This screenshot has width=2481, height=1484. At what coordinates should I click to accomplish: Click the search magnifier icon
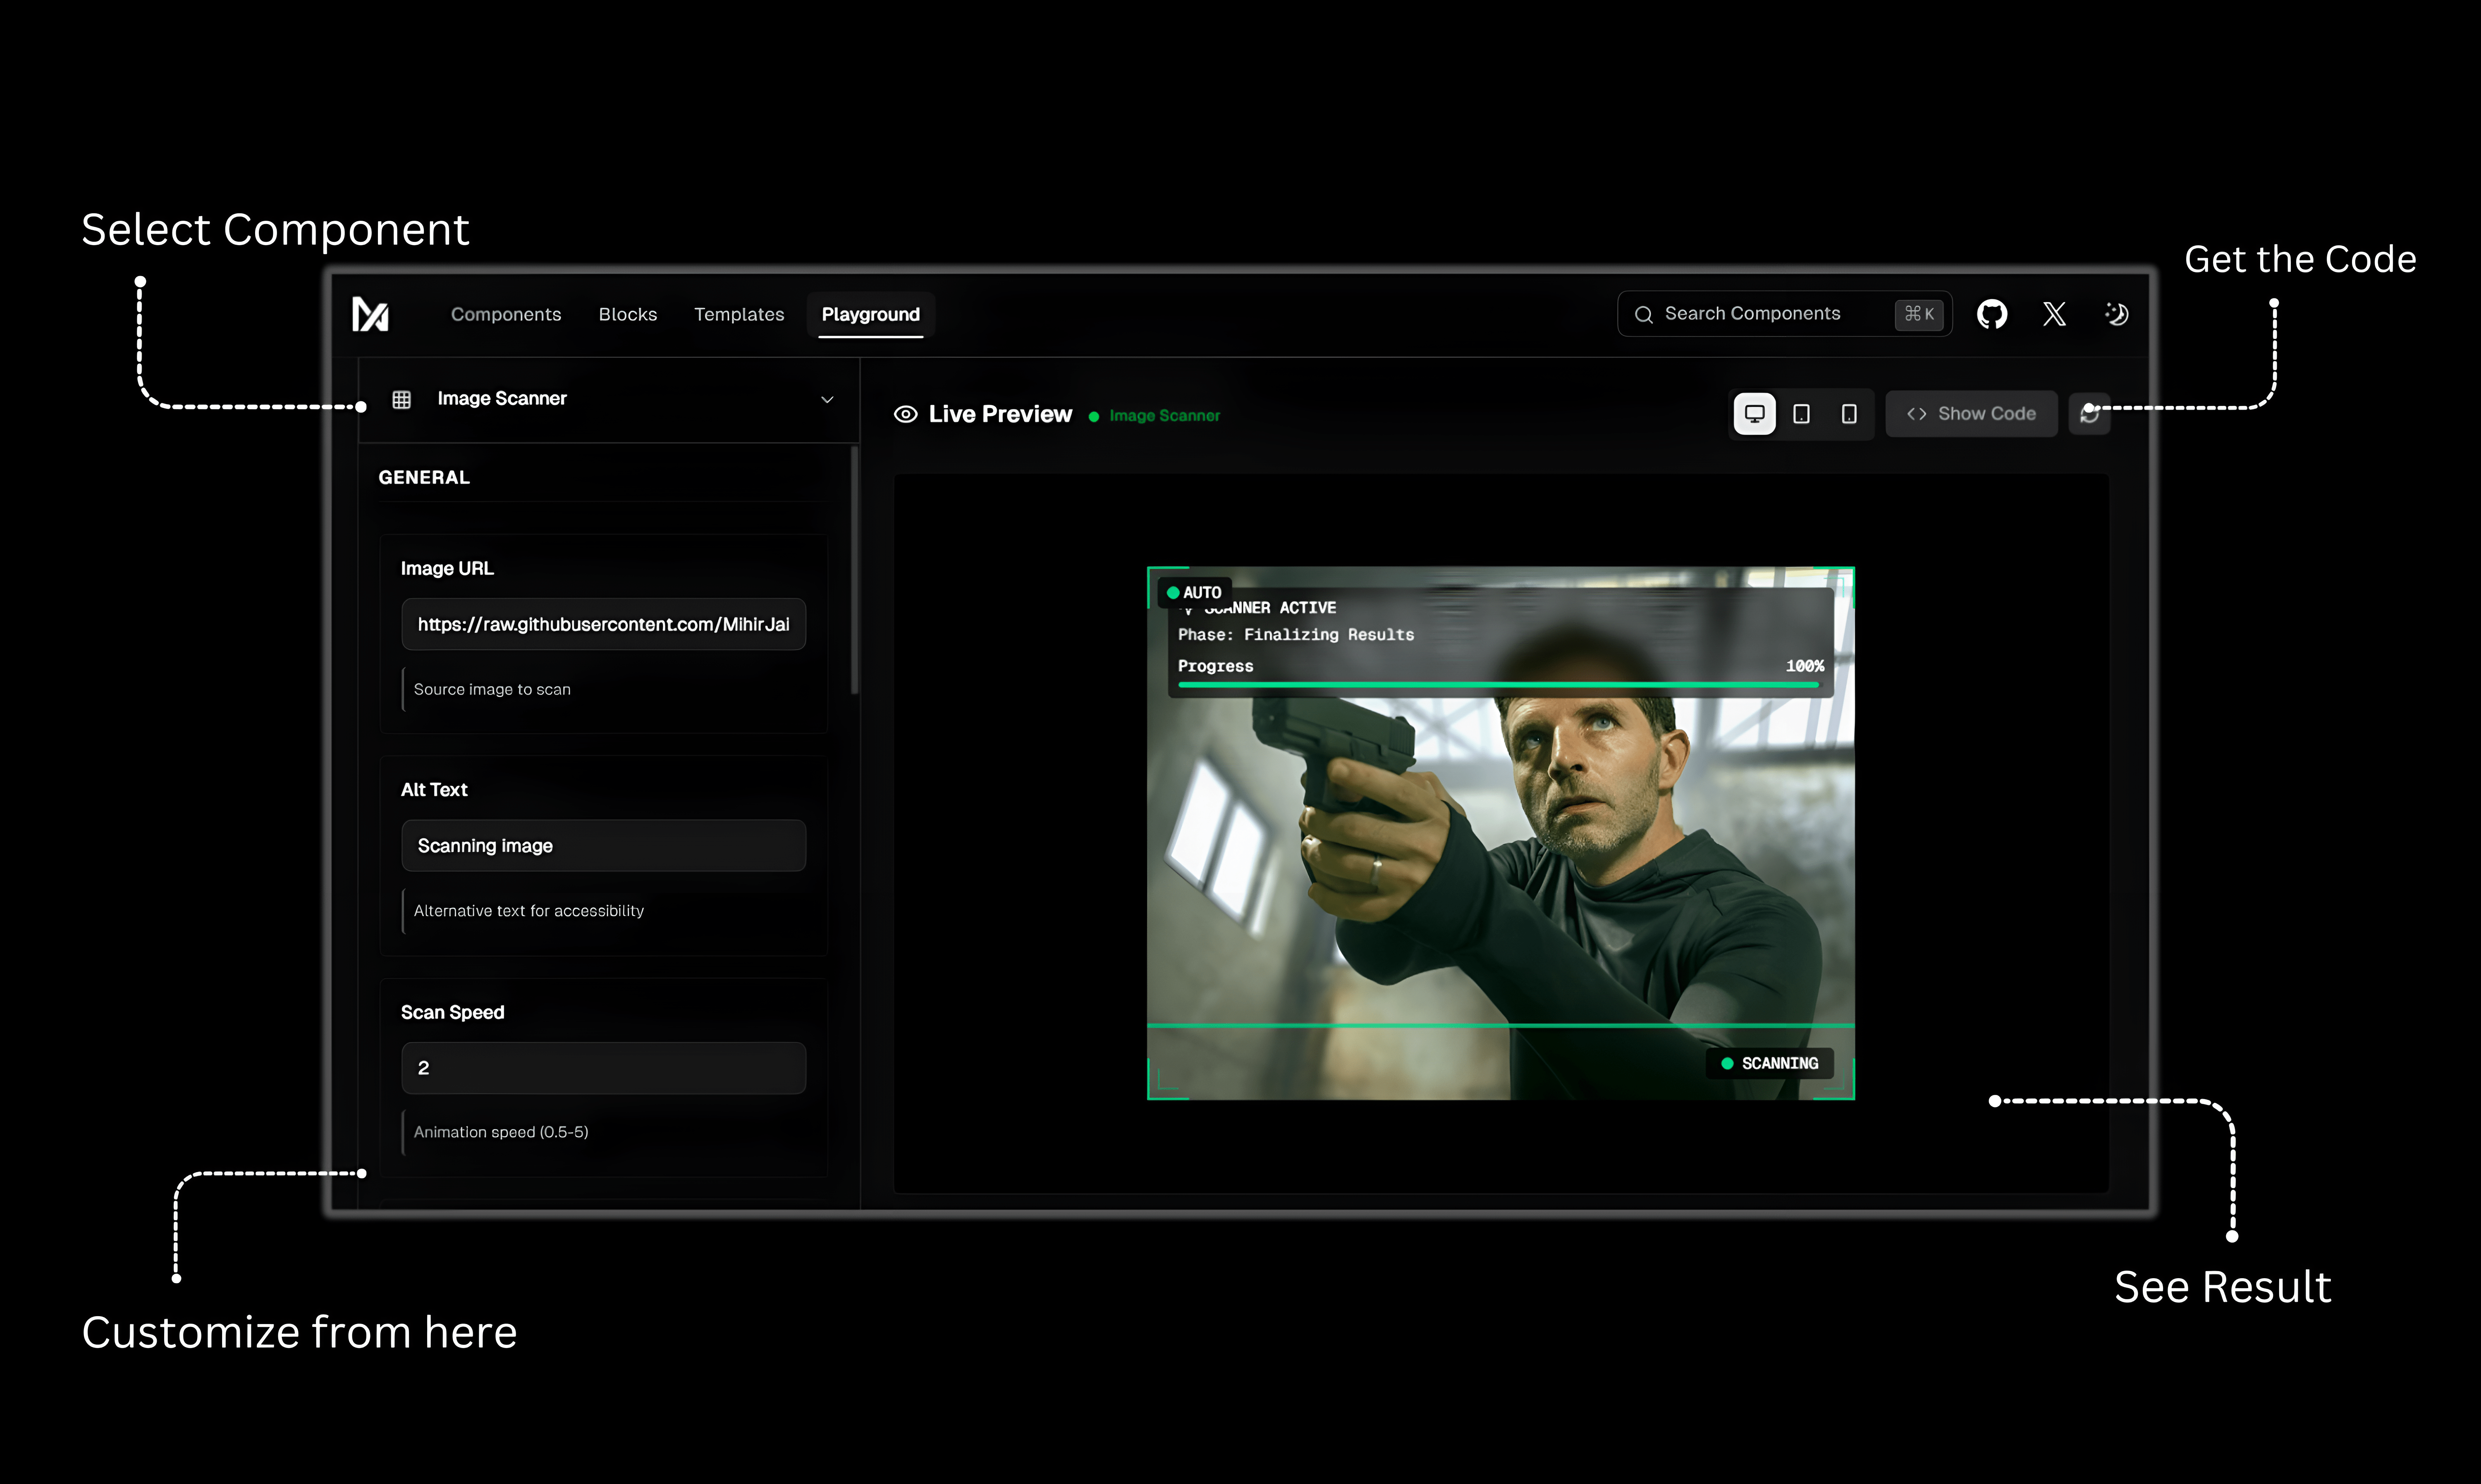pyautogui.click(x=1644, y=313)
